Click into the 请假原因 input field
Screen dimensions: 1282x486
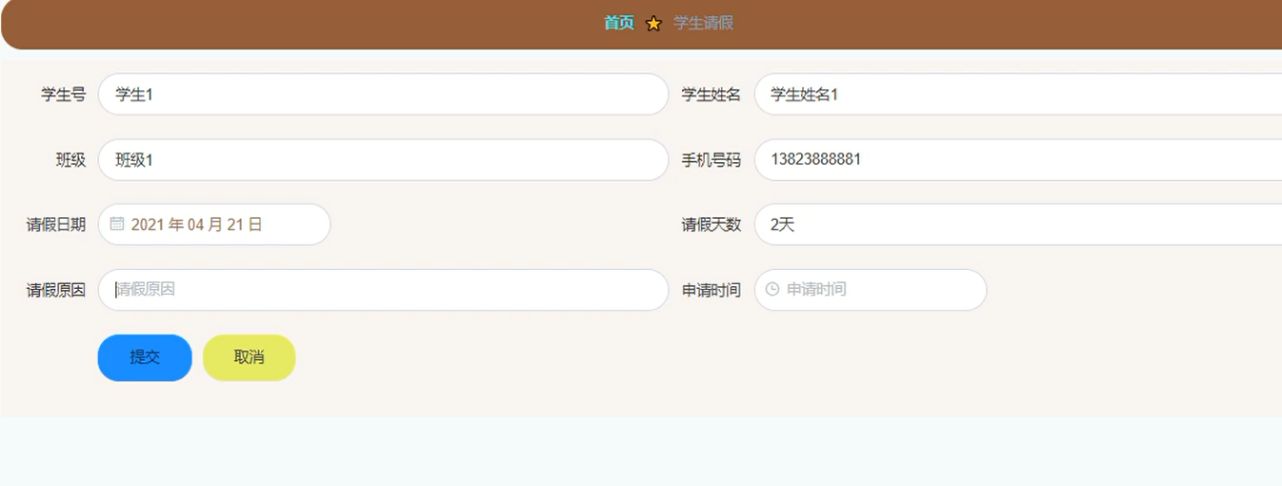[383, 289]
